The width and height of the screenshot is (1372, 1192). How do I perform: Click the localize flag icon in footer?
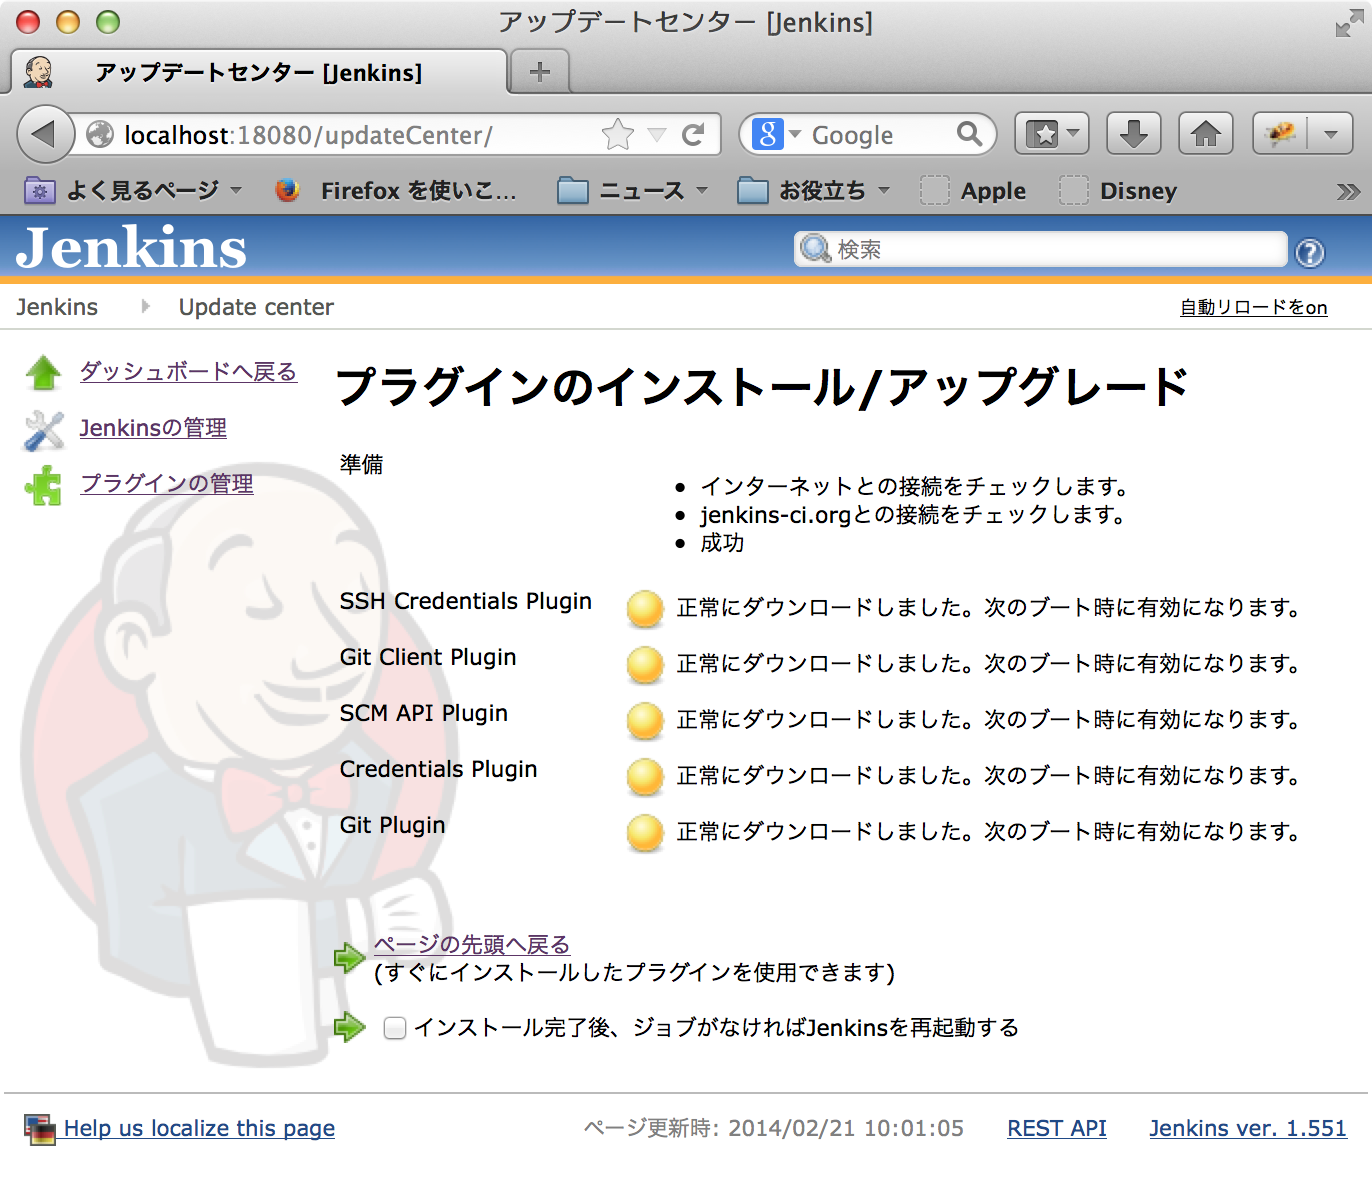[40, 1130]
